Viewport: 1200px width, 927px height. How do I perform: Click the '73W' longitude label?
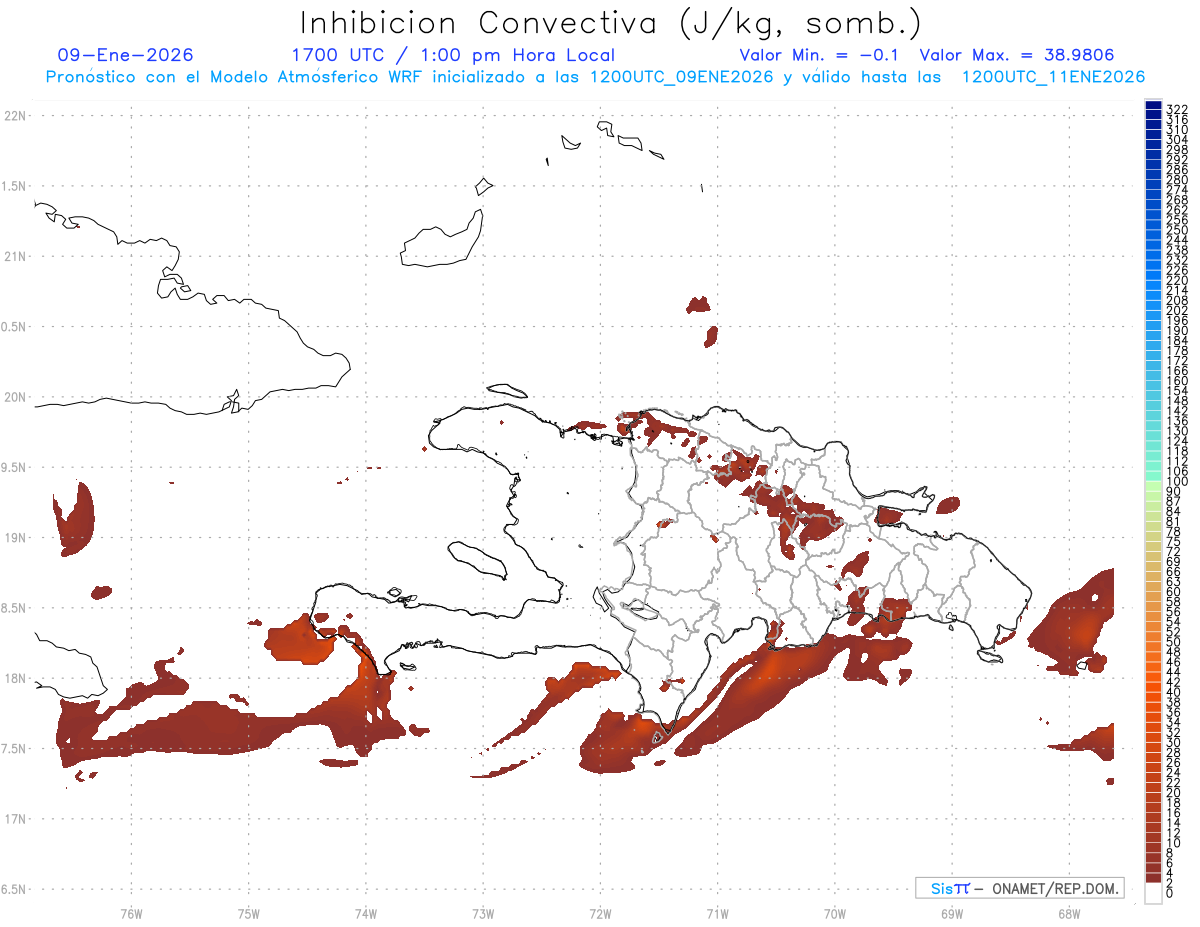[483, 914]
